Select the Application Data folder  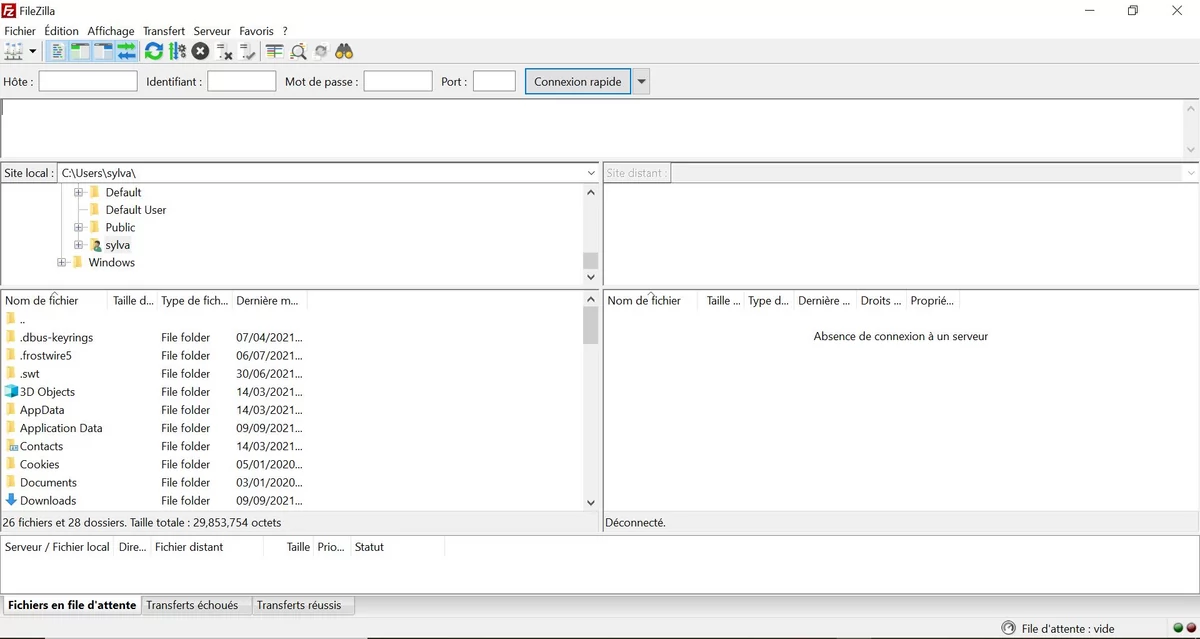(61, 428)
